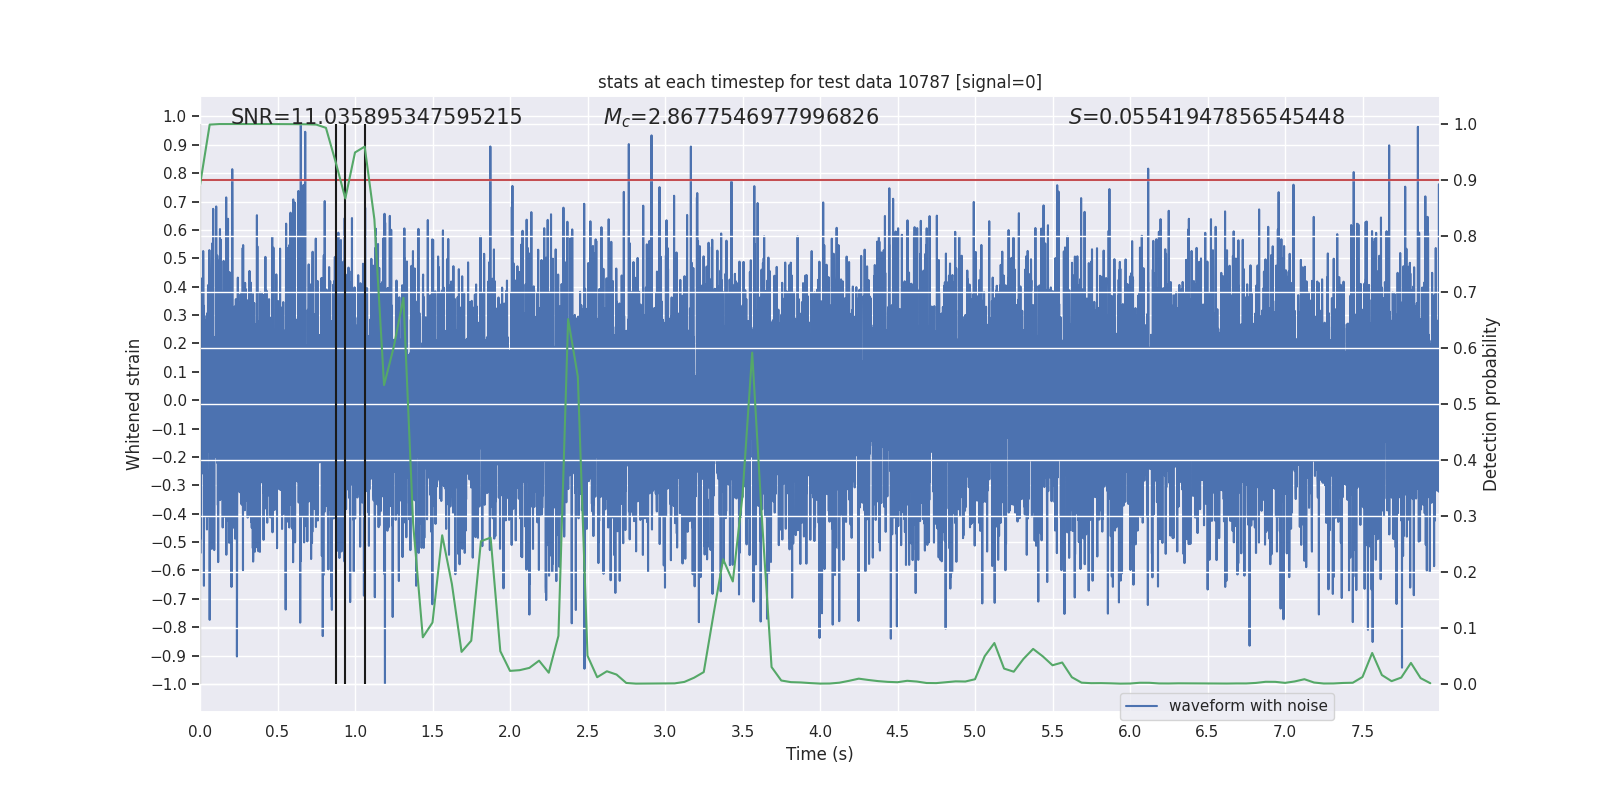Click the 6.0 tick on the time axis
1600x800 pixels.
point(1130,731)
